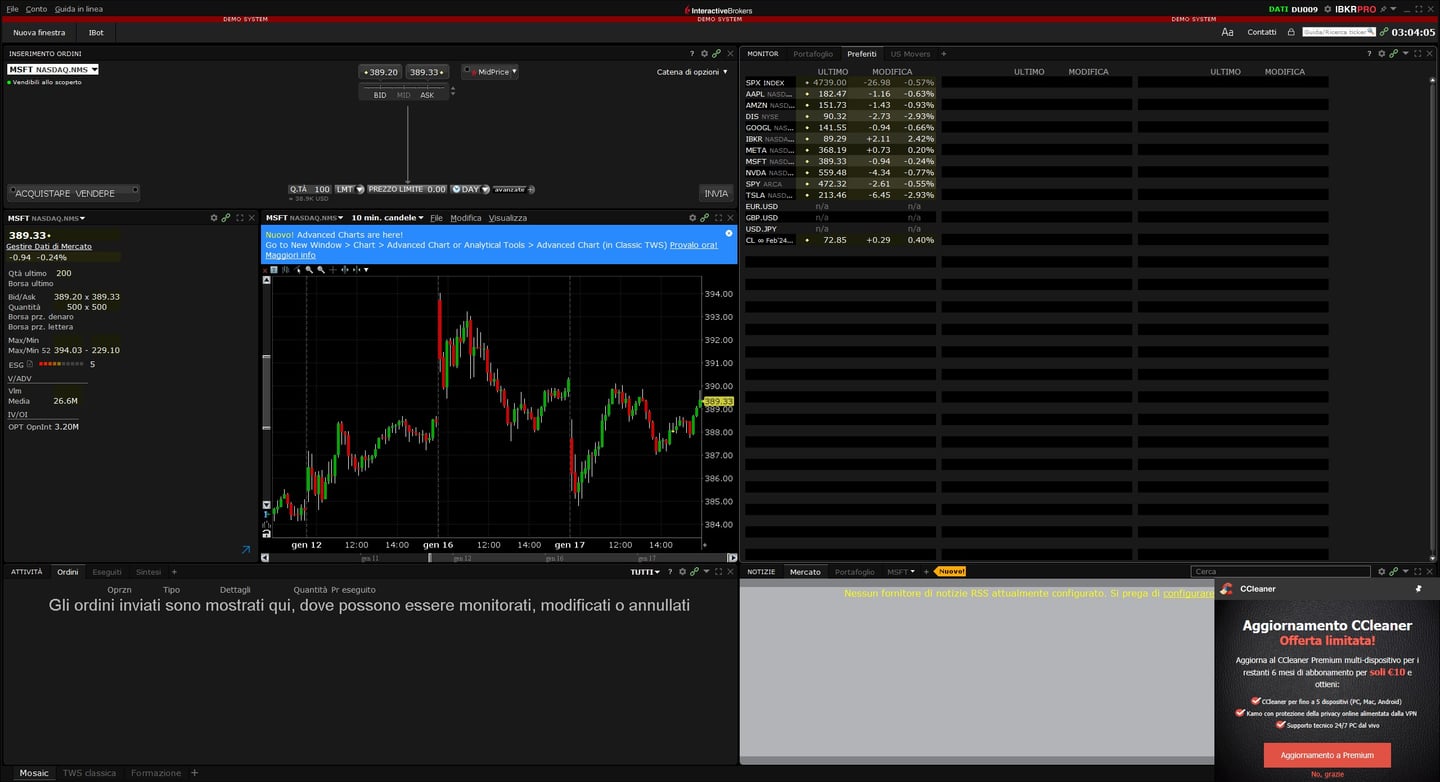Expand the Catena di opzioni dropdown
This screenshot has height=782, width=1440.
pyautogui.click(x=692, y=72)
